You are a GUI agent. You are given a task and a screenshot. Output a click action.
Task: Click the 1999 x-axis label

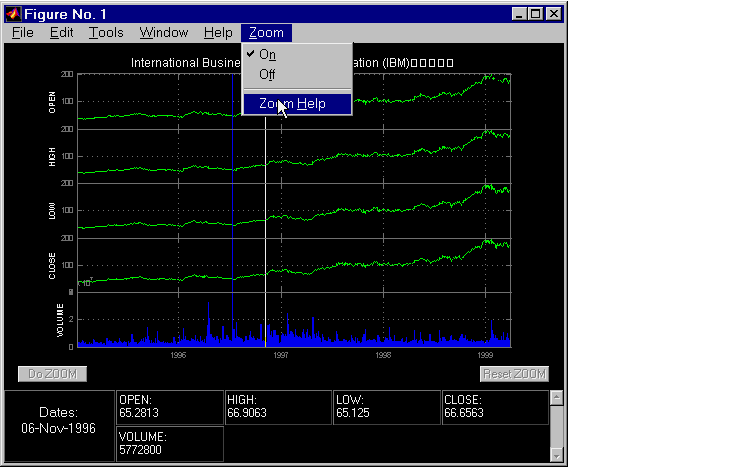[x=485, y=355]
